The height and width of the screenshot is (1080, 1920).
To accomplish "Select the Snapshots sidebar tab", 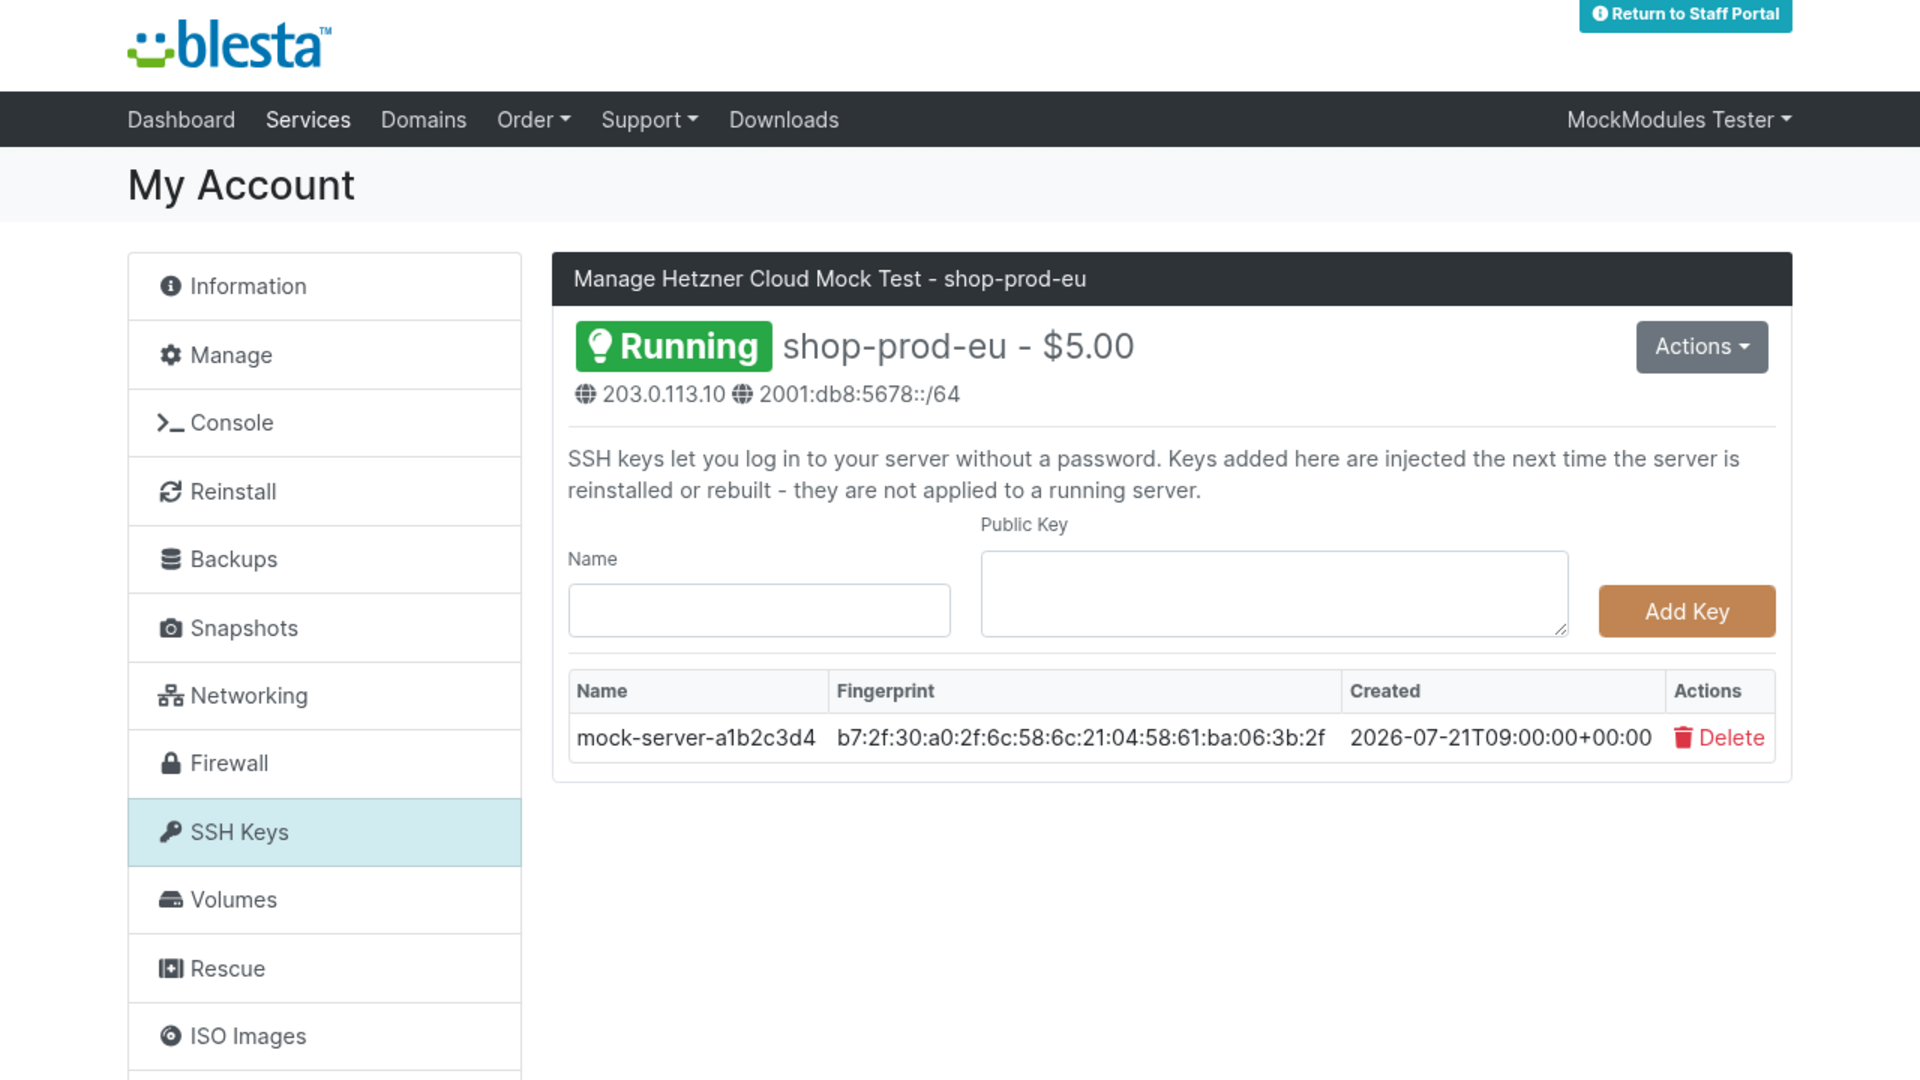I will (325, 628).
